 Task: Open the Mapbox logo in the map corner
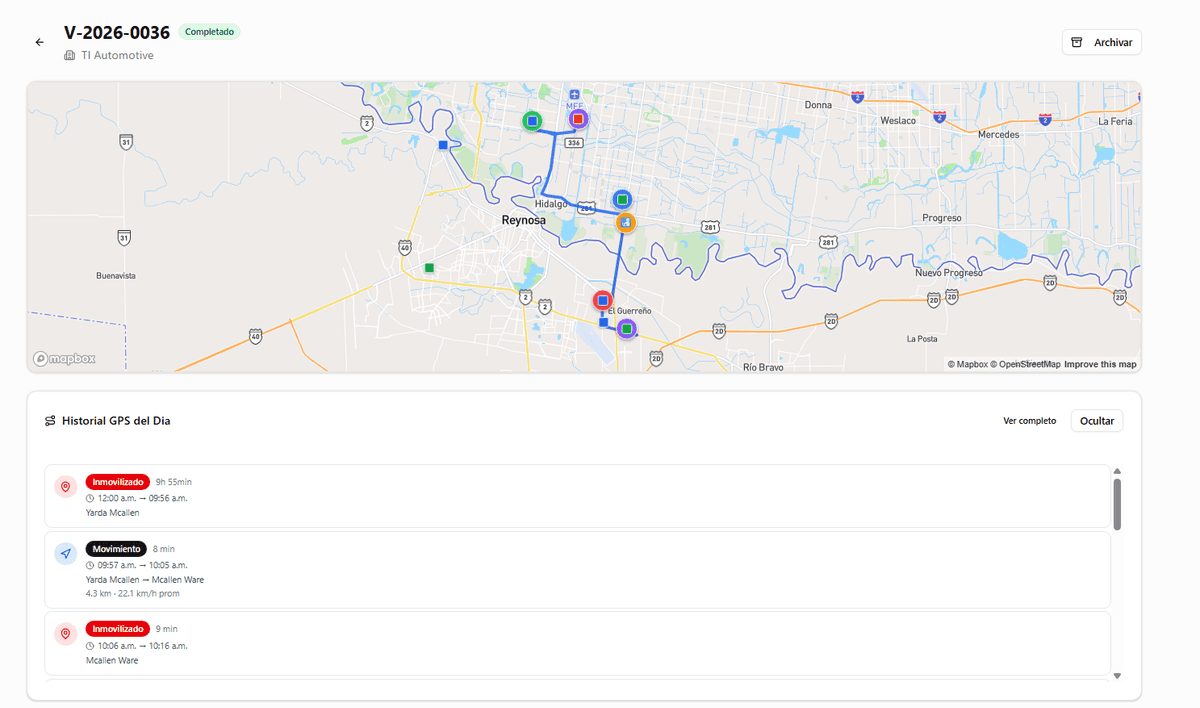click(x=63, y=358)
